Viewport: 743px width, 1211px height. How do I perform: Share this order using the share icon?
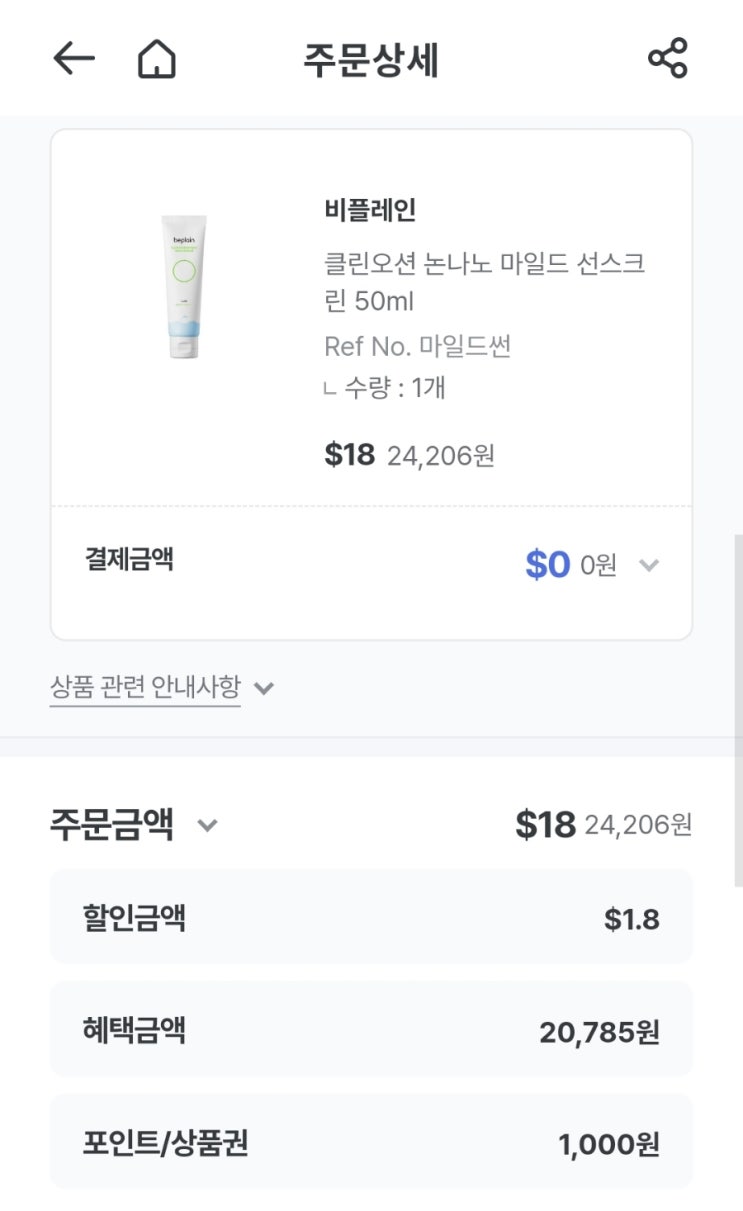coord(667,59)
